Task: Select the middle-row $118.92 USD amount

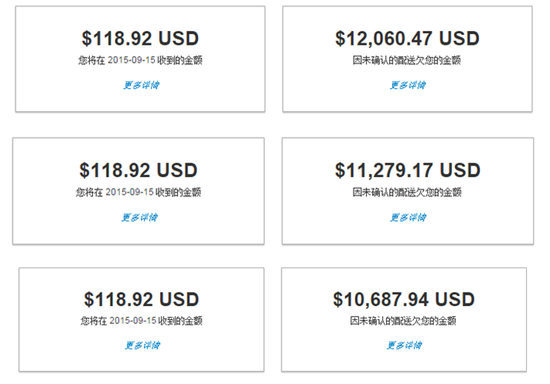Action: (139, 170)
